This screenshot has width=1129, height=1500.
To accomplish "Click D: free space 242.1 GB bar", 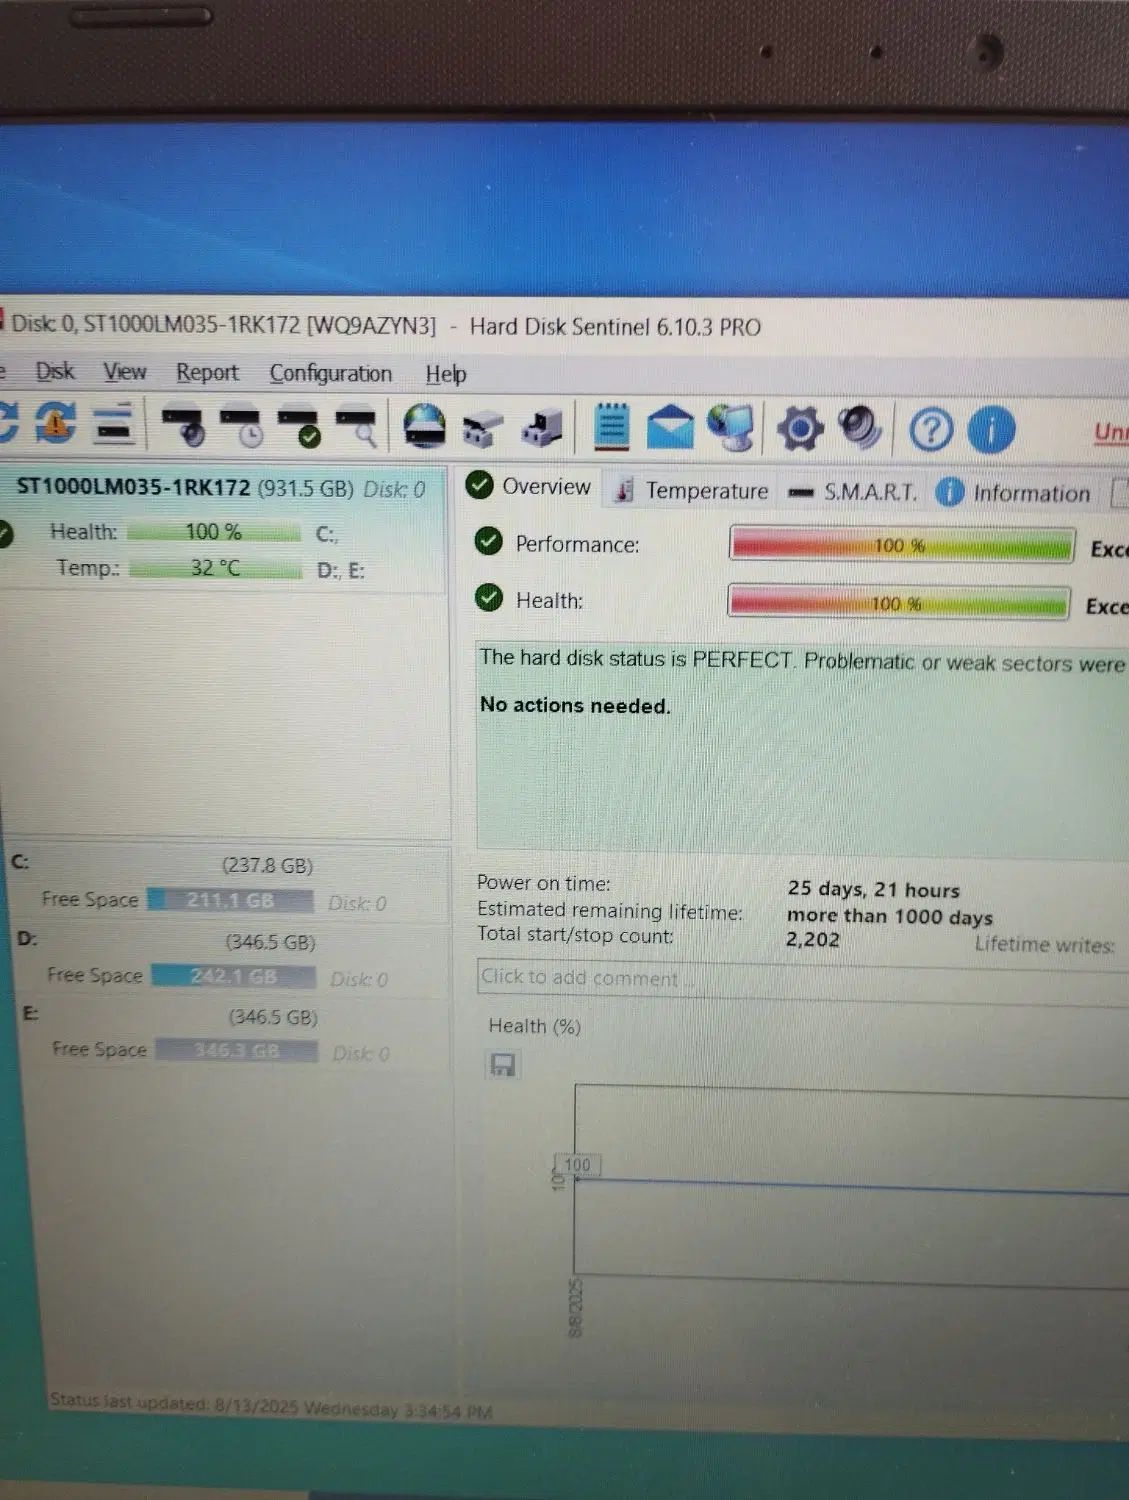I will click(234, 976).
